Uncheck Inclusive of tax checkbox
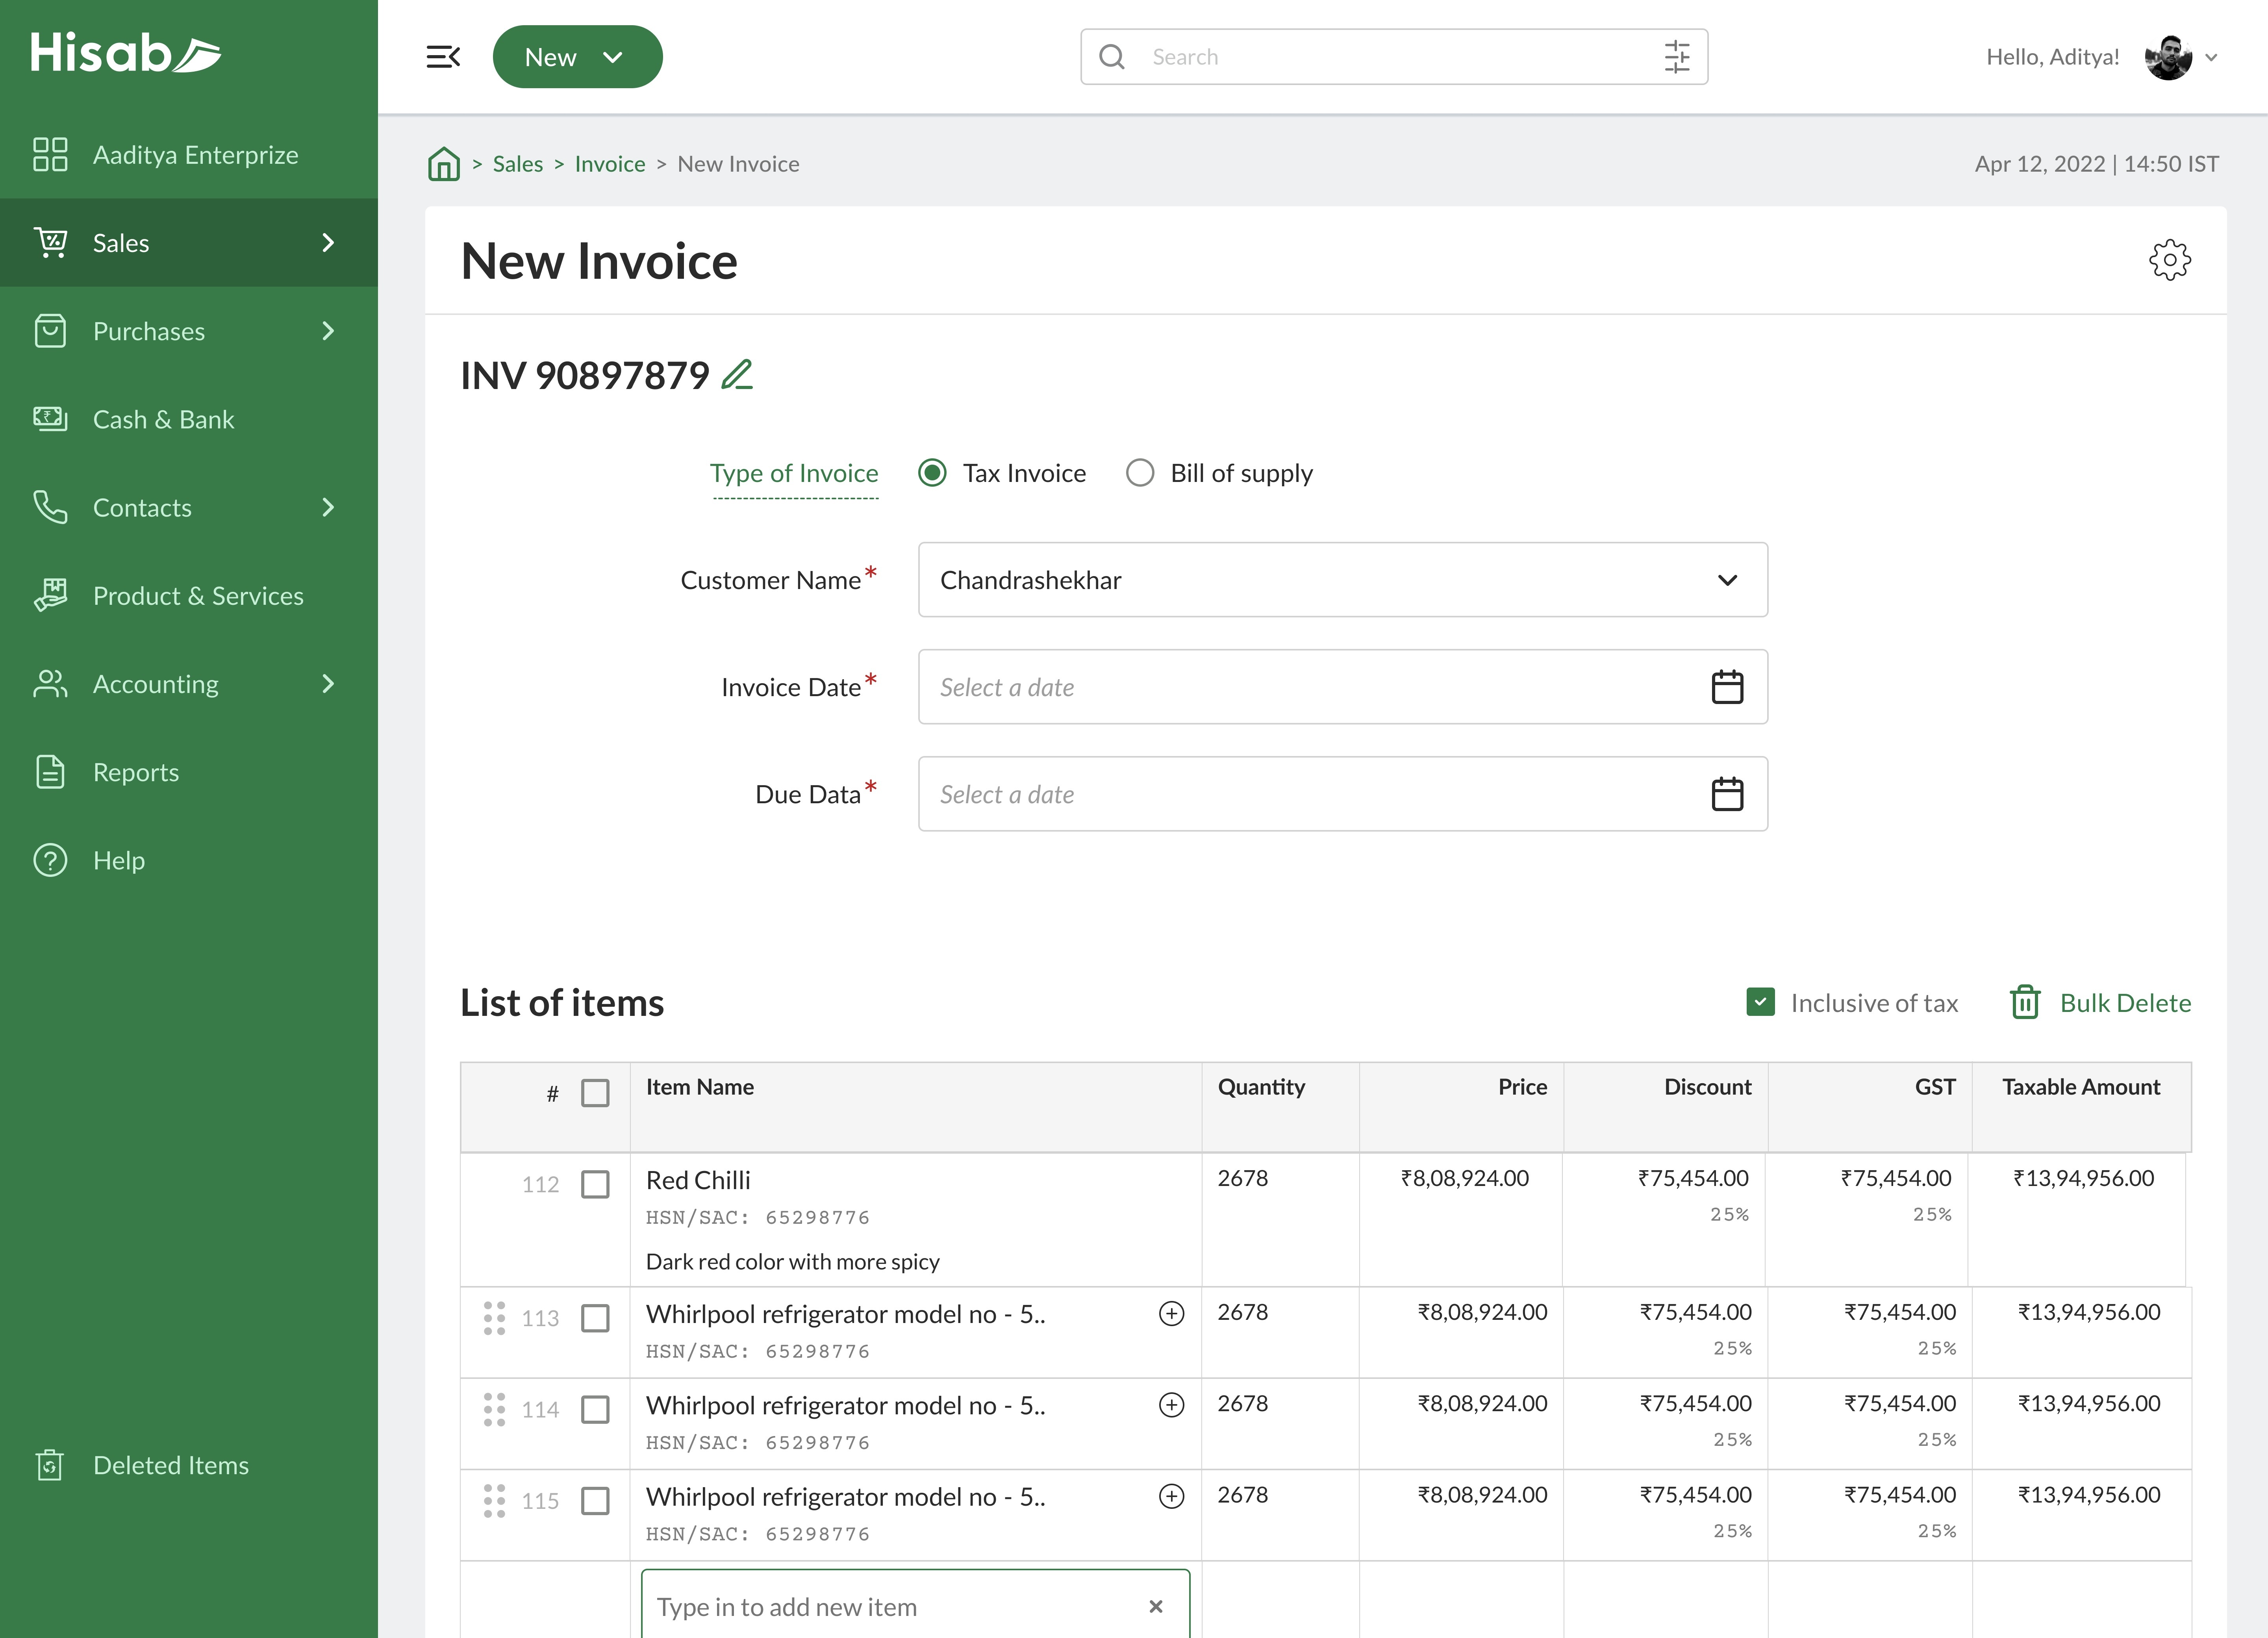This screenshot has width=2268, height=1638. click(x=1760, y=1002)
